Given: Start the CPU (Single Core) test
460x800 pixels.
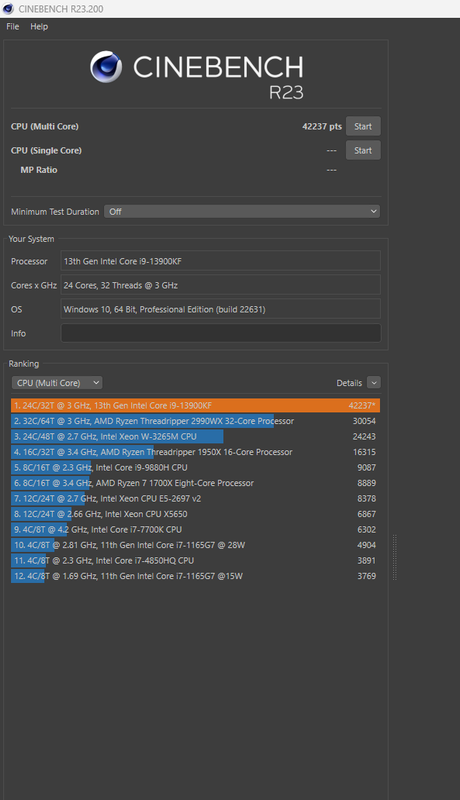Looking at the screenshot, I should (x=363, y=151).
